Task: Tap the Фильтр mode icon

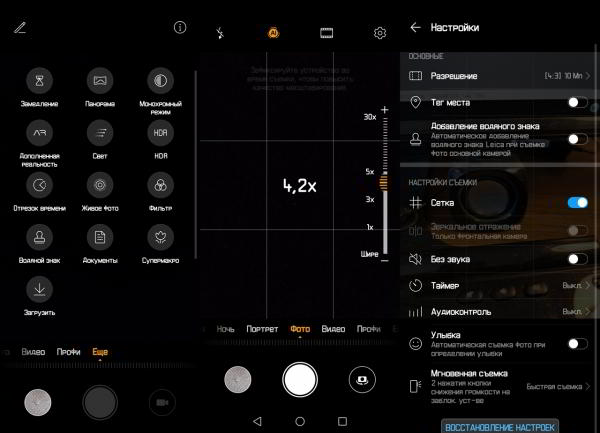Action: pyautogui.click(x=160, y=185)
